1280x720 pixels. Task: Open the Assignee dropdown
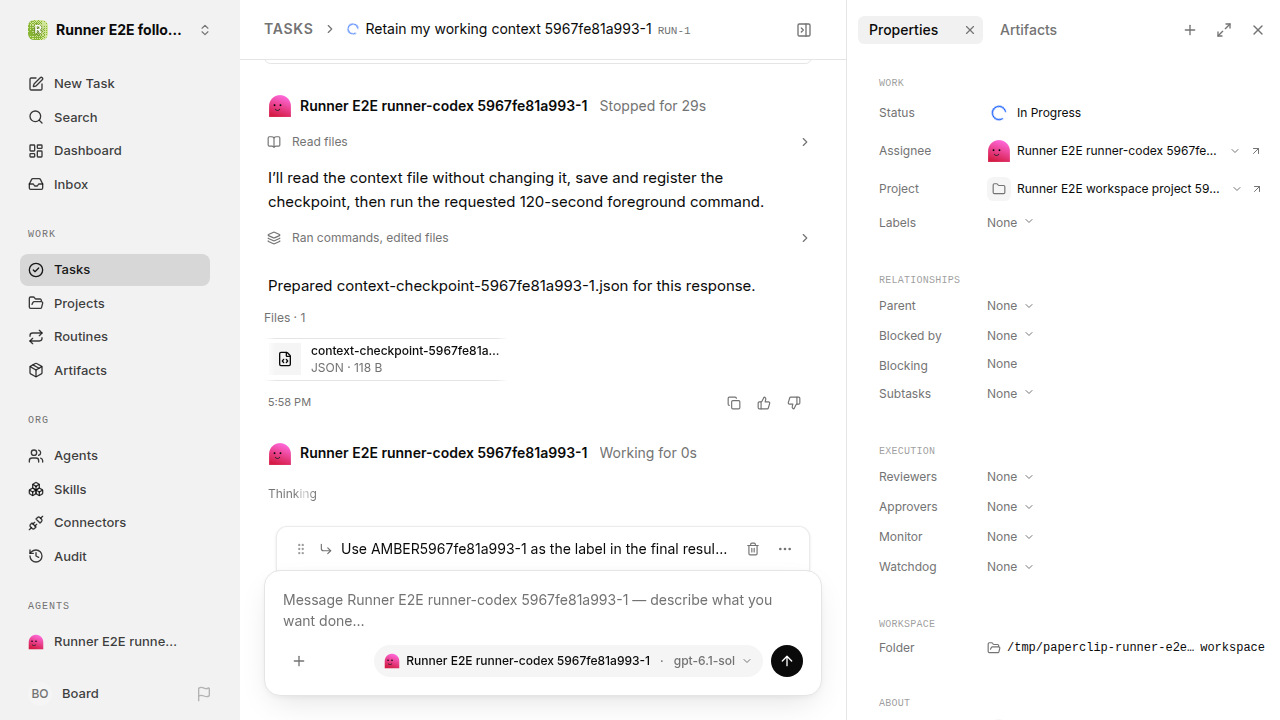pyautogui.click(x=1114, y=151)
